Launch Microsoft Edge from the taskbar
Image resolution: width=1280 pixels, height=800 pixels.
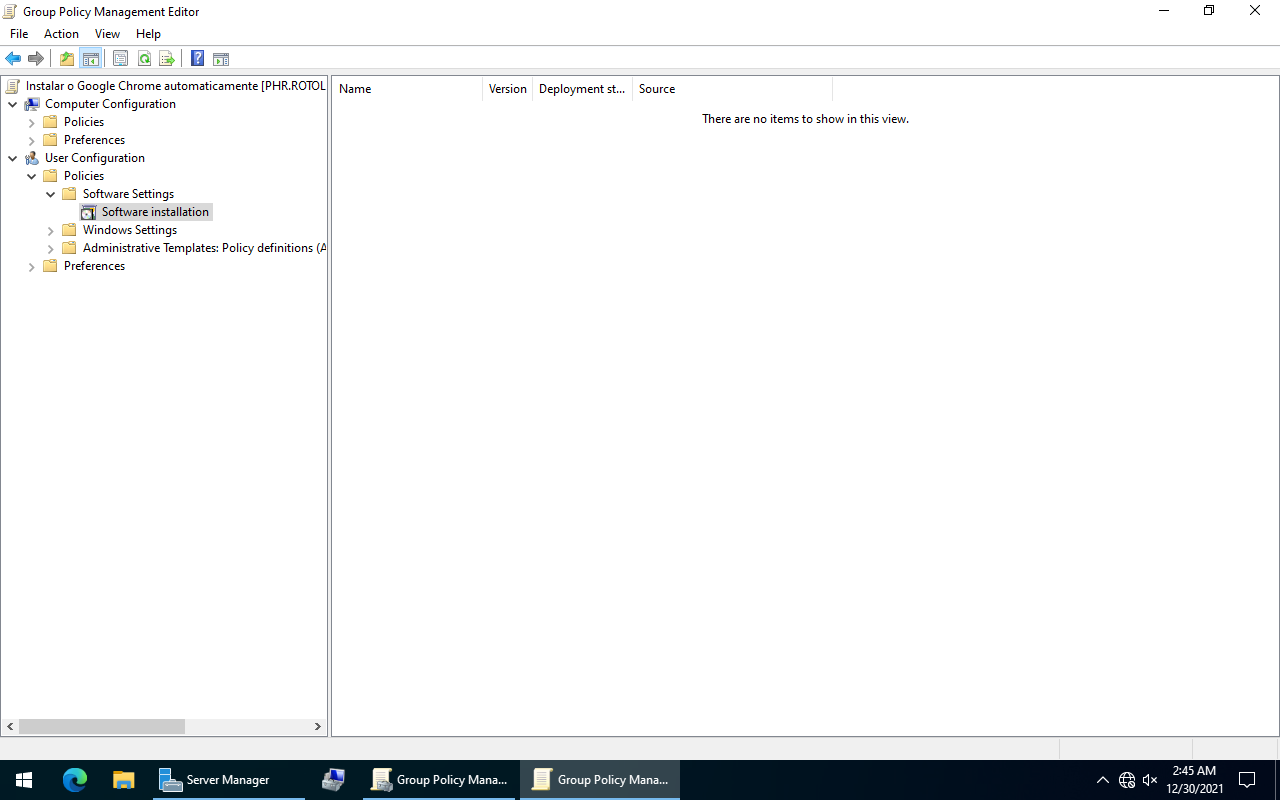75,780
